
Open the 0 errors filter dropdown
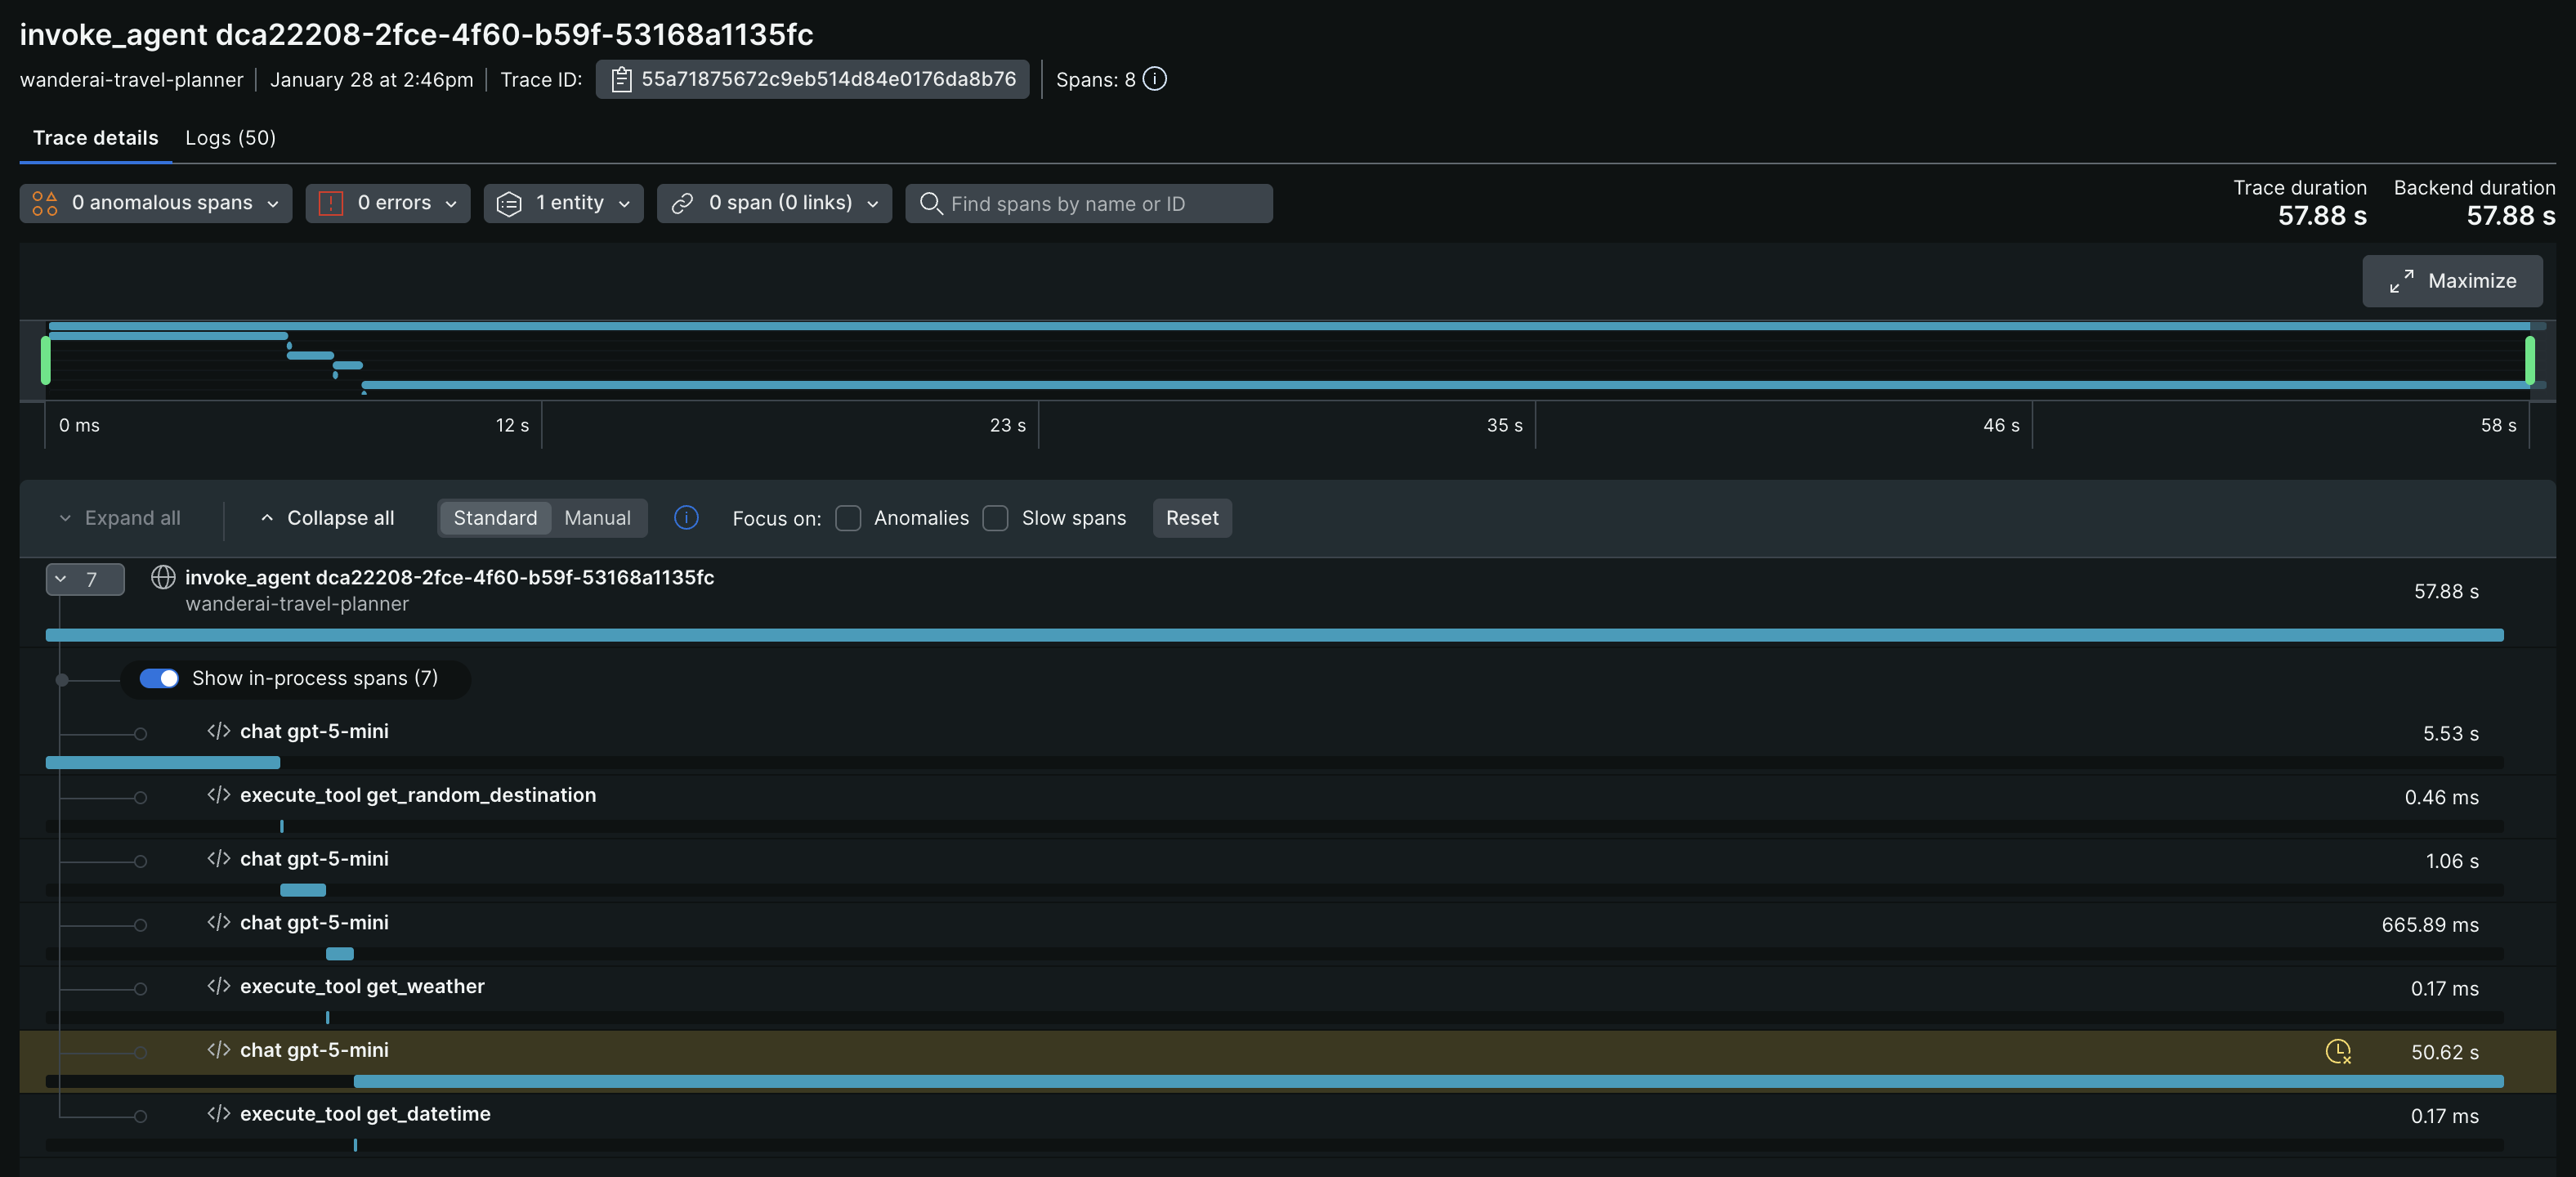pyautogui.click(x=388, y=203)
